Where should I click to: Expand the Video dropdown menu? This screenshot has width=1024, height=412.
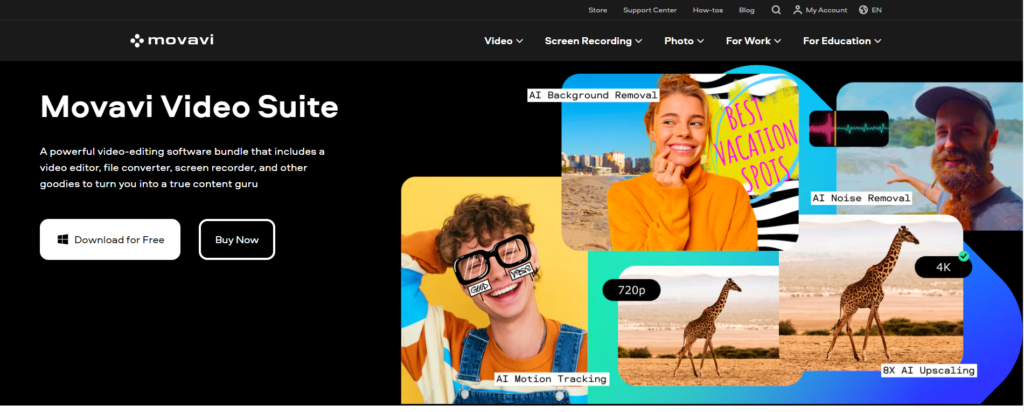pyautogui.click(x=504, y=41)
